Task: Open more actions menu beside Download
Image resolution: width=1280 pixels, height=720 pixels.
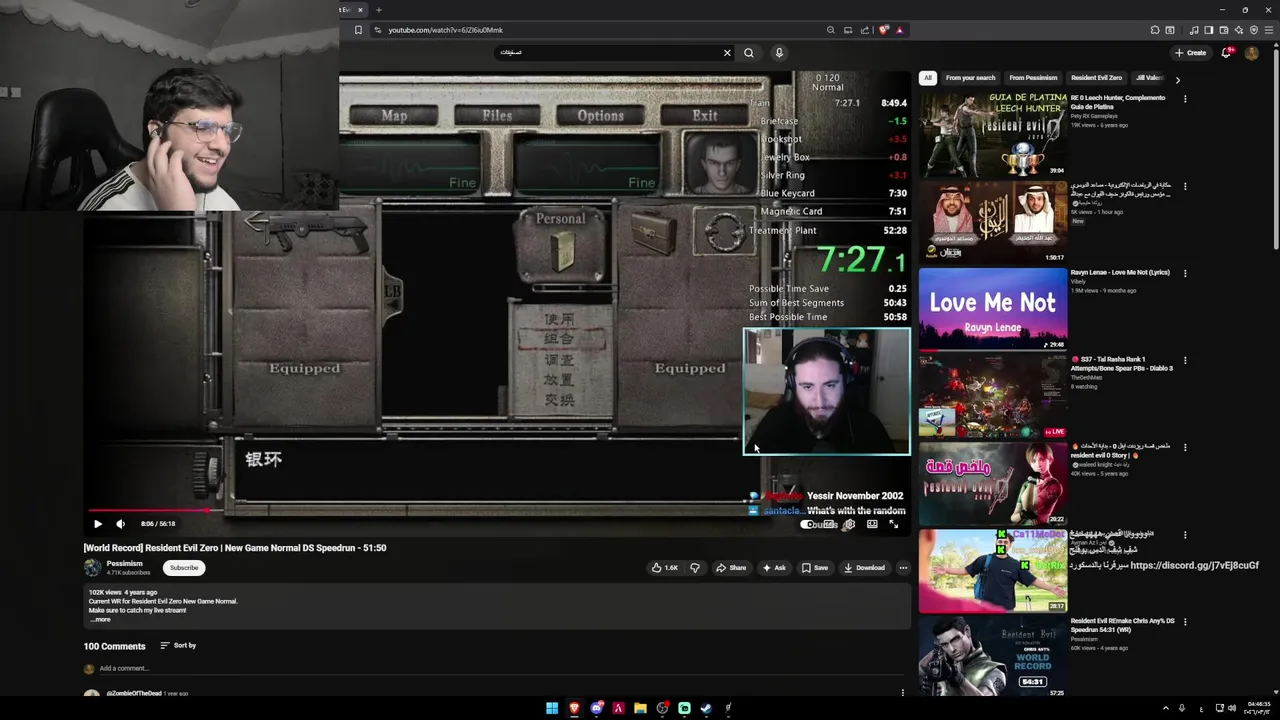Action: click(903, 568)
